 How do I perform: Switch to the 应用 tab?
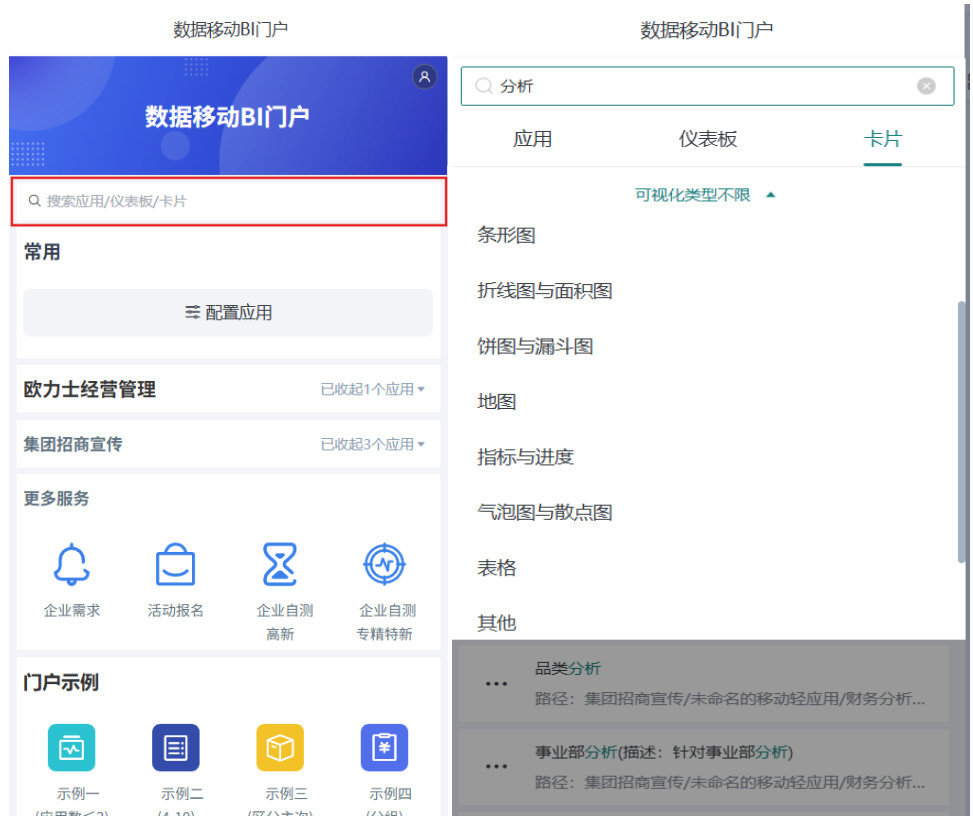click(533, 139)
